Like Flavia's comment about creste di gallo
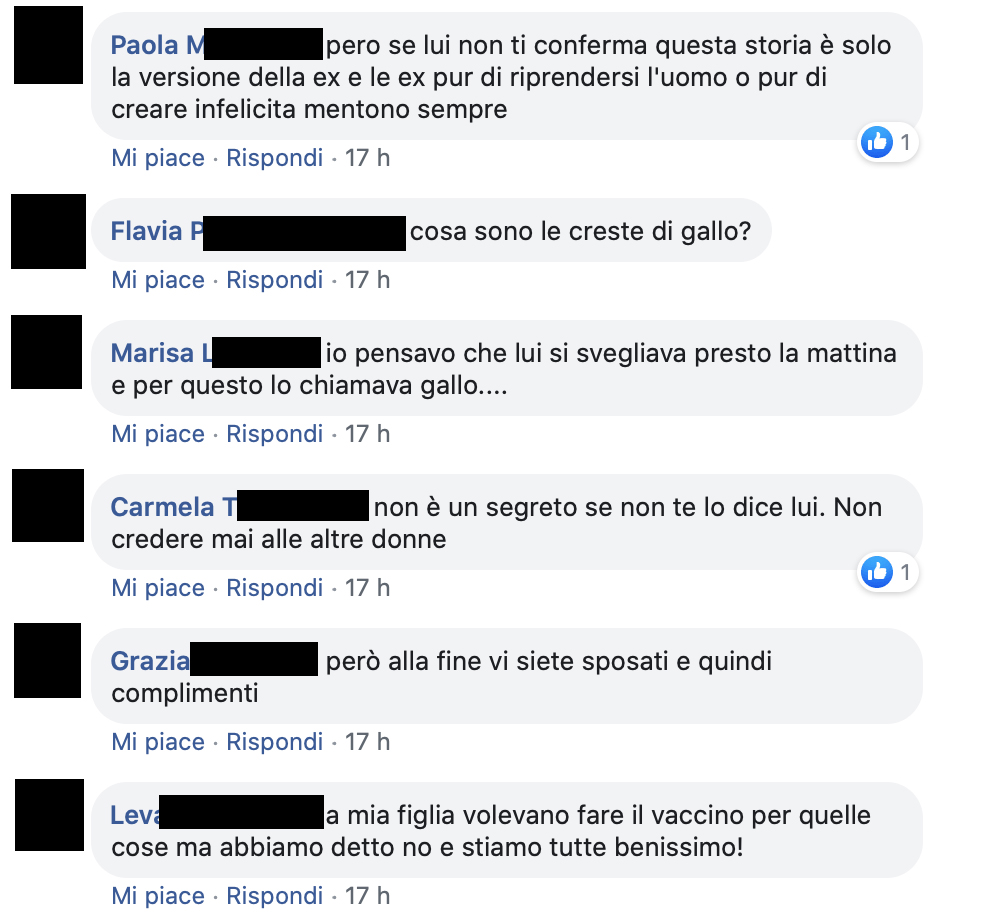The width and height of the screenshot is (986, 916). [158, 280]
